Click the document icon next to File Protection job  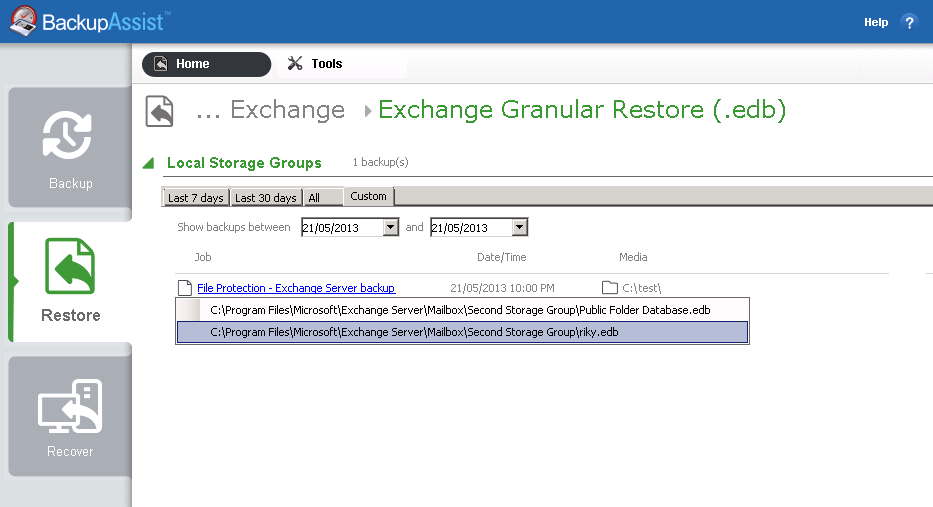click(x=185, y=288)
